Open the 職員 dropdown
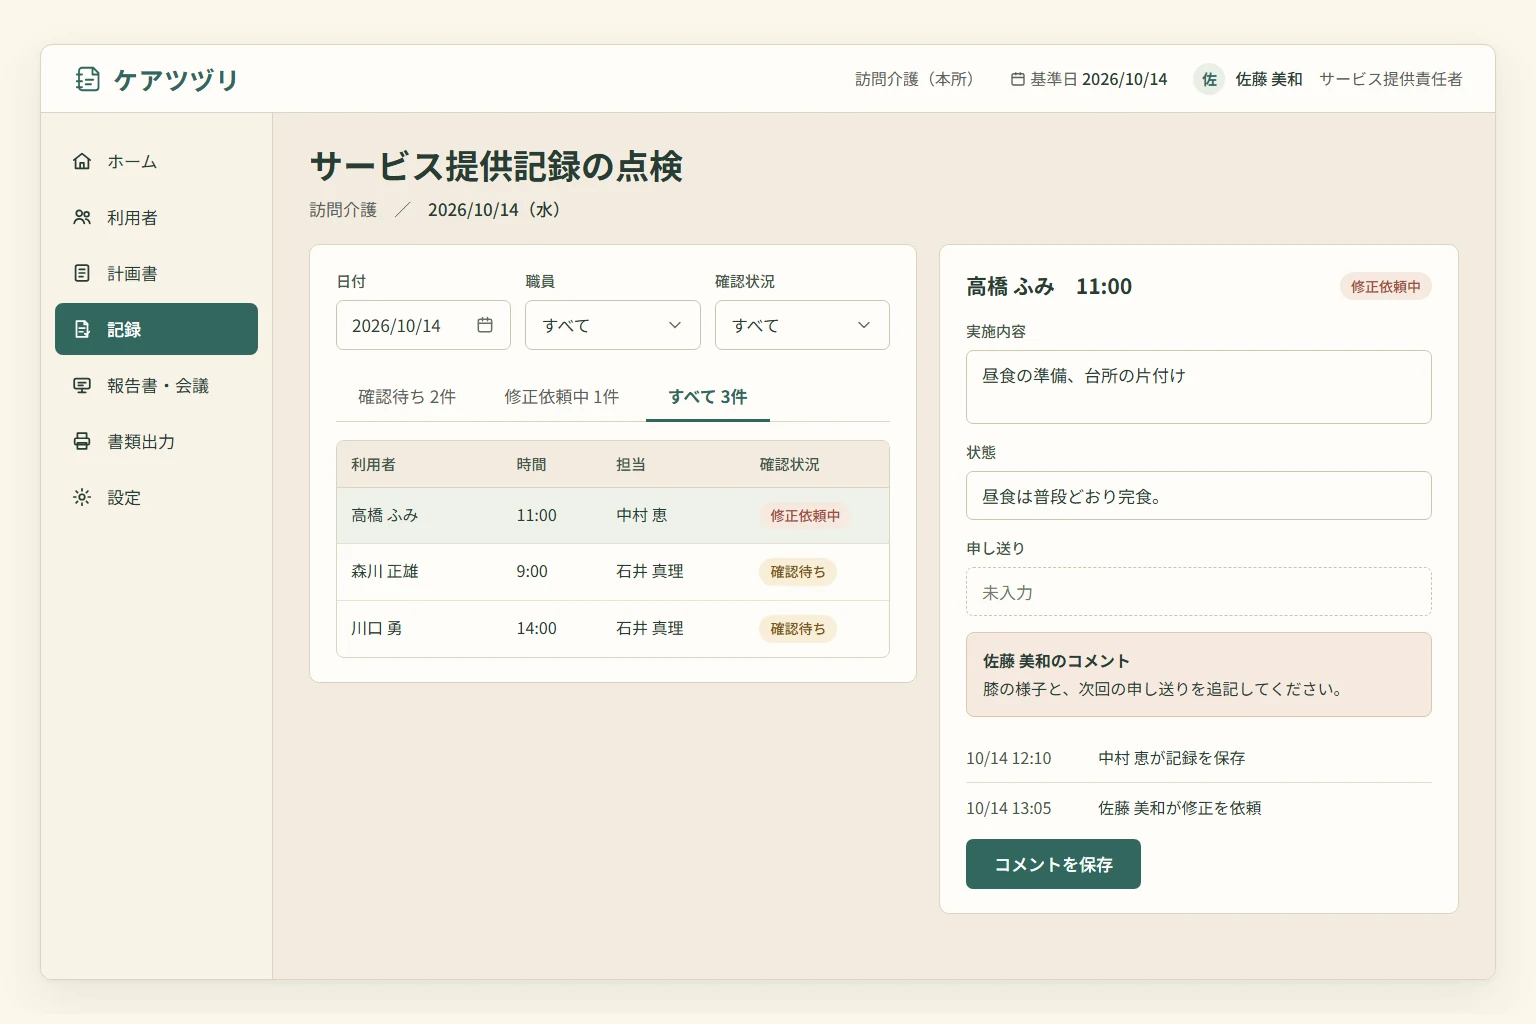Viewport: 1536px width, 1024px height. (613, 325)
